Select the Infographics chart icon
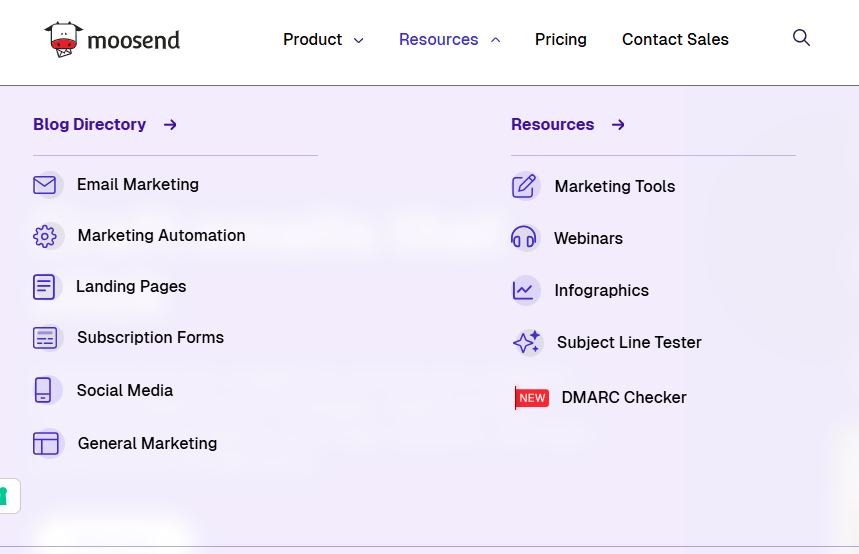 click(x=524, y=290)
